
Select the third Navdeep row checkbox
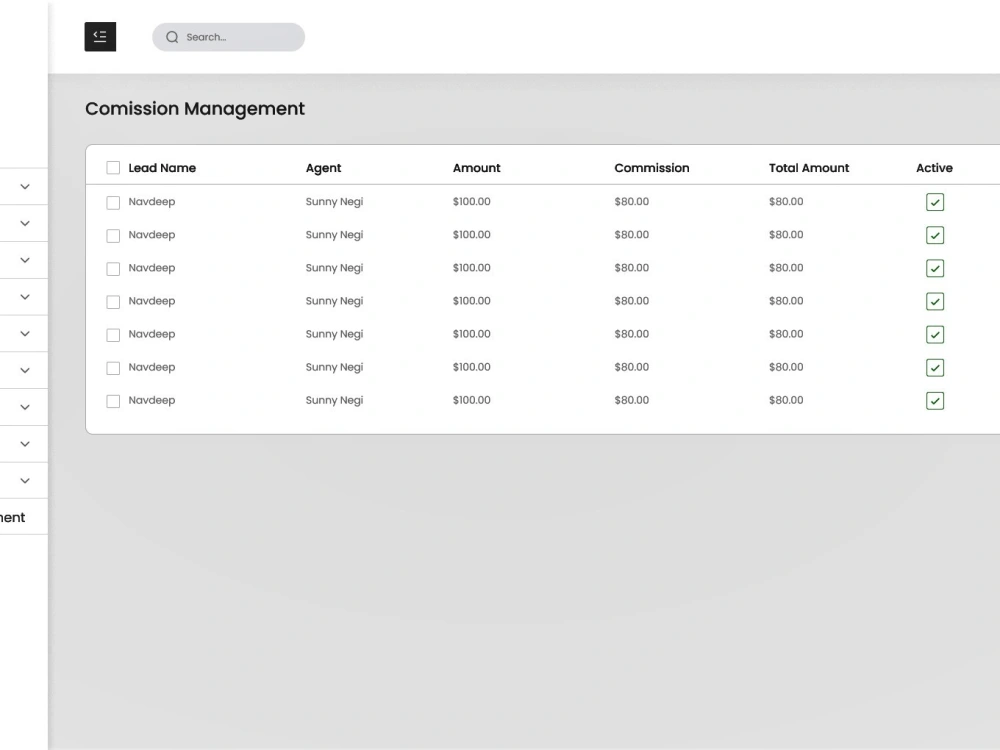point(113,269)
